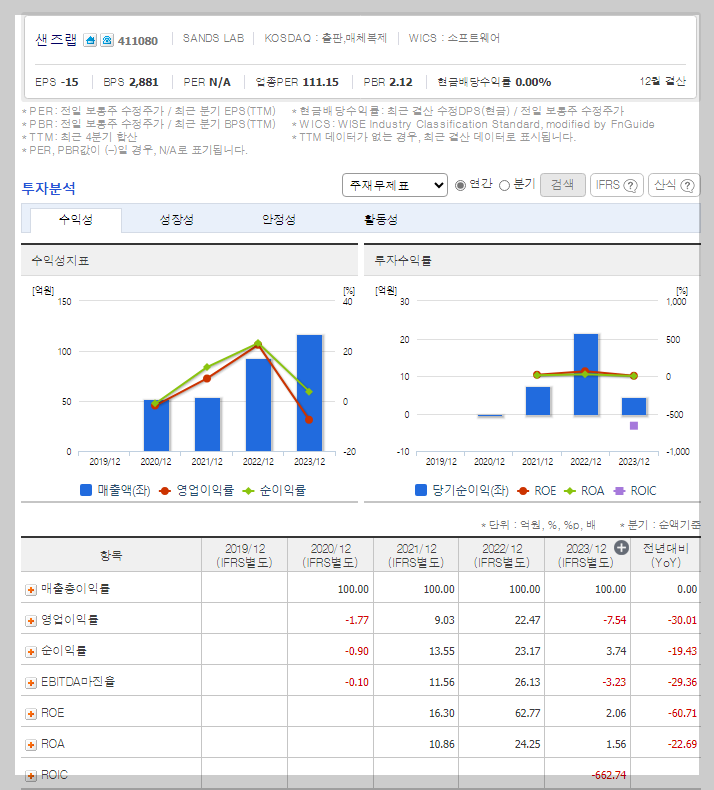The height and width of the screenshot is (790, 714).
Task: Toggle the ROE red legend marker in chart
Action: pyautogui.click(x=523, y=491)
